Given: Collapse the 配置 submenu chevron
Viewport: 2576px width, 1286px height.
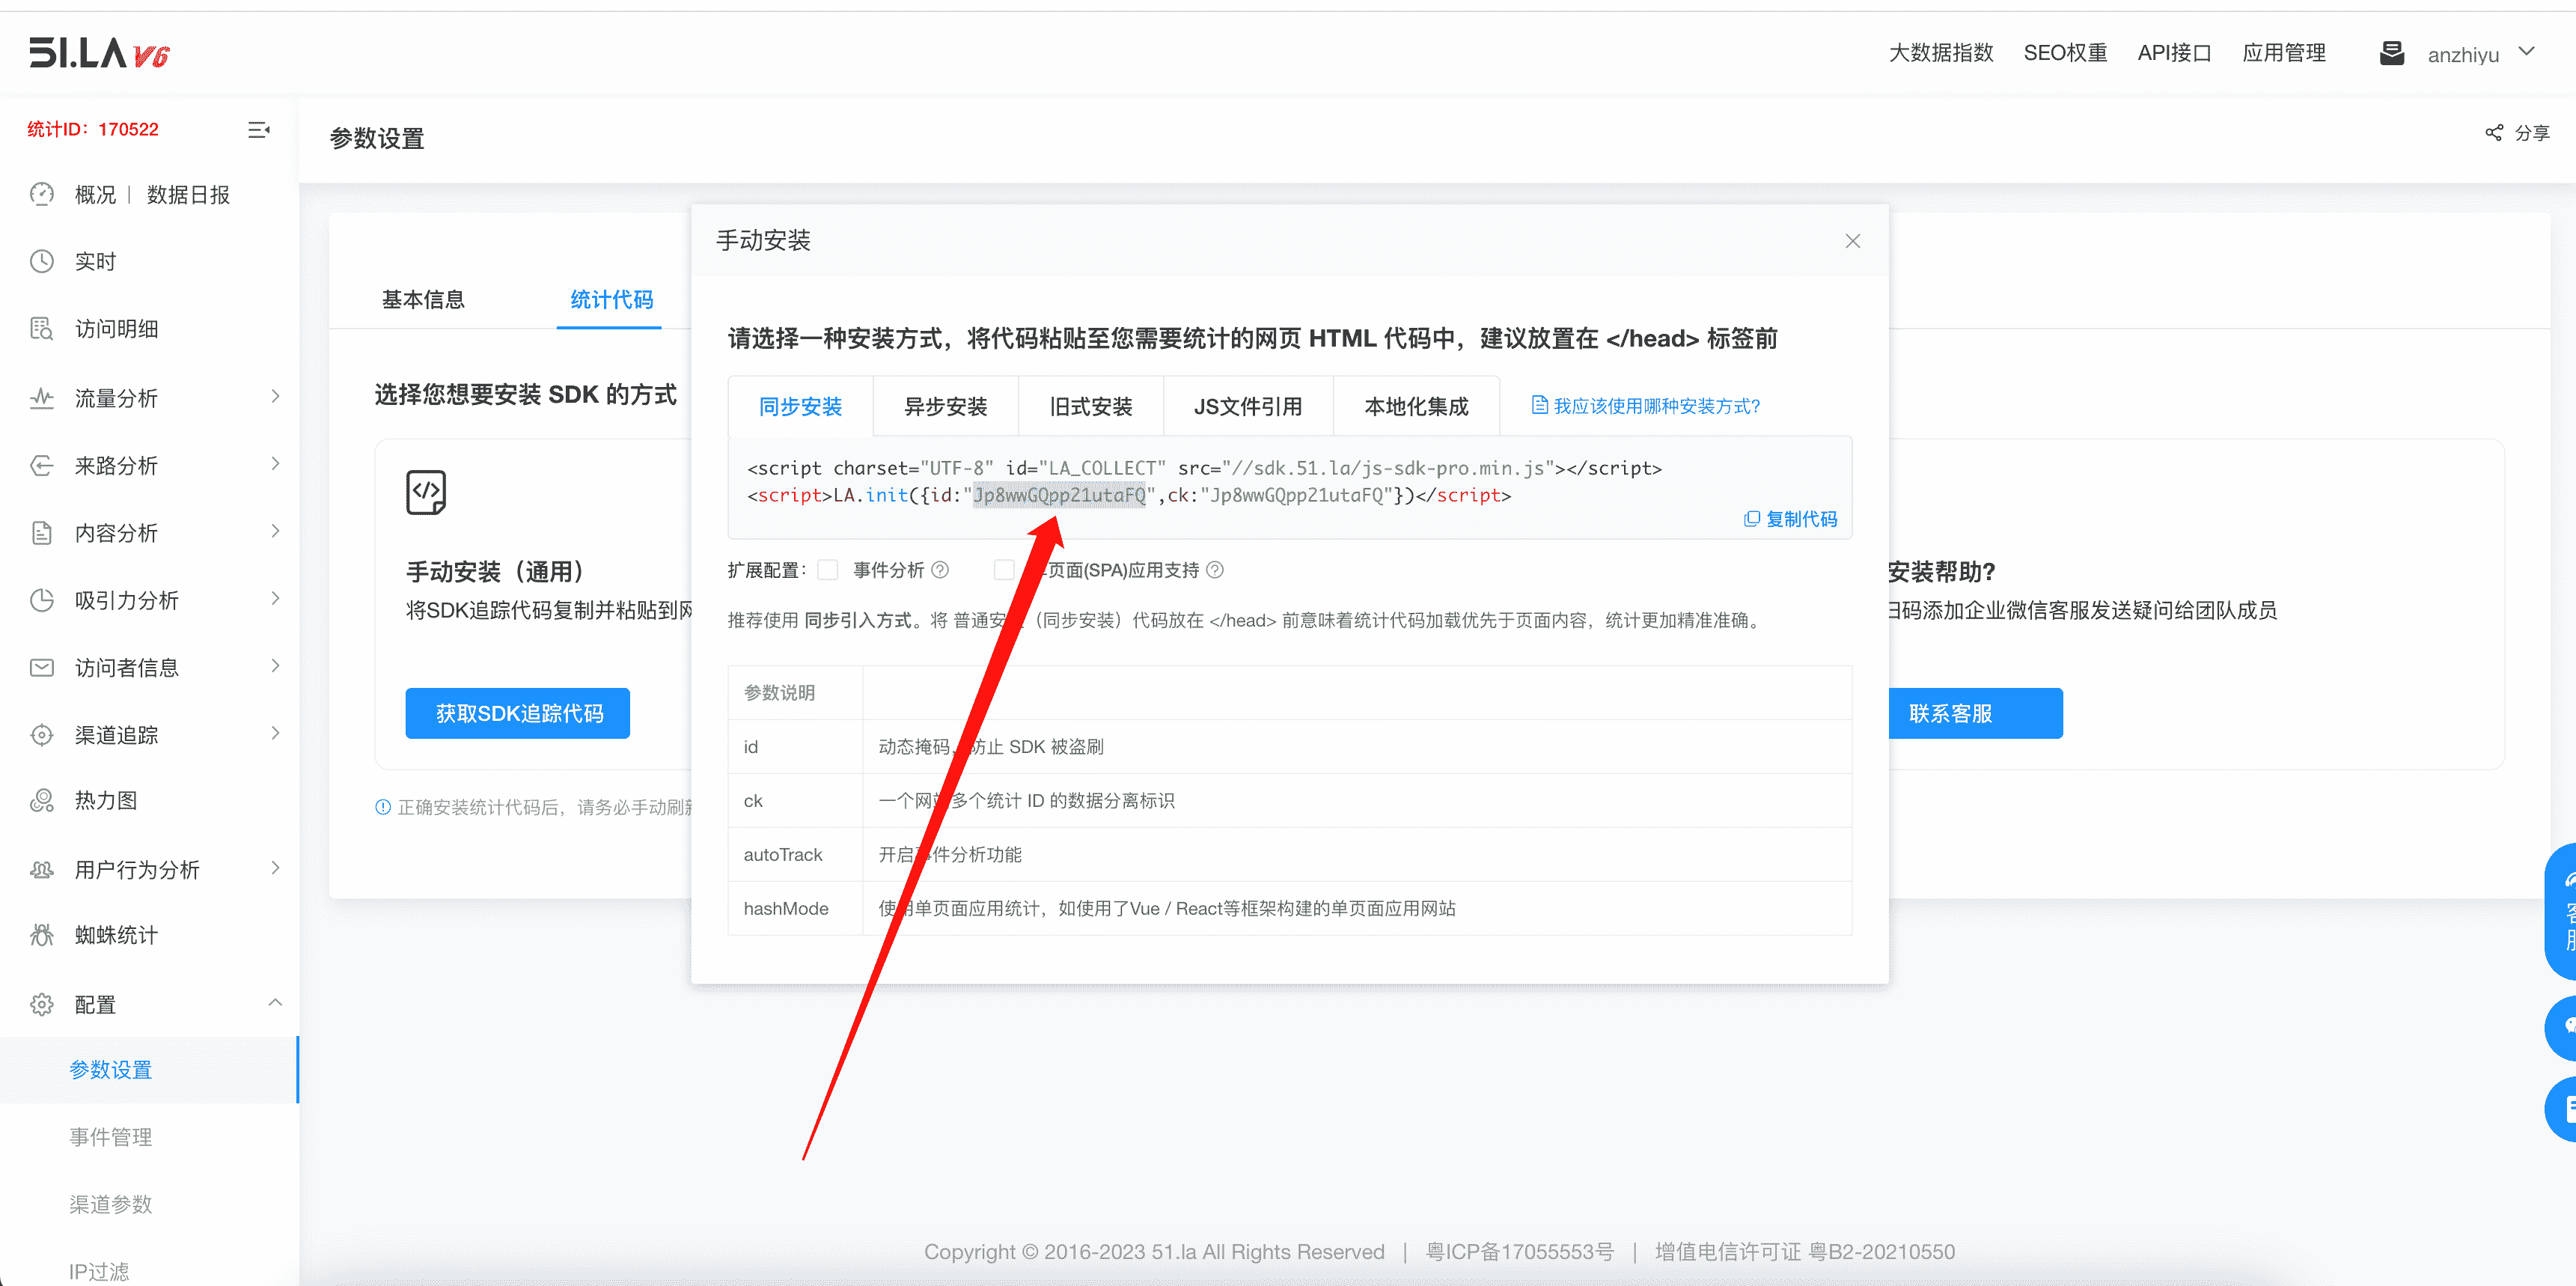Looking at the screenshot, I should [275, 1003].
